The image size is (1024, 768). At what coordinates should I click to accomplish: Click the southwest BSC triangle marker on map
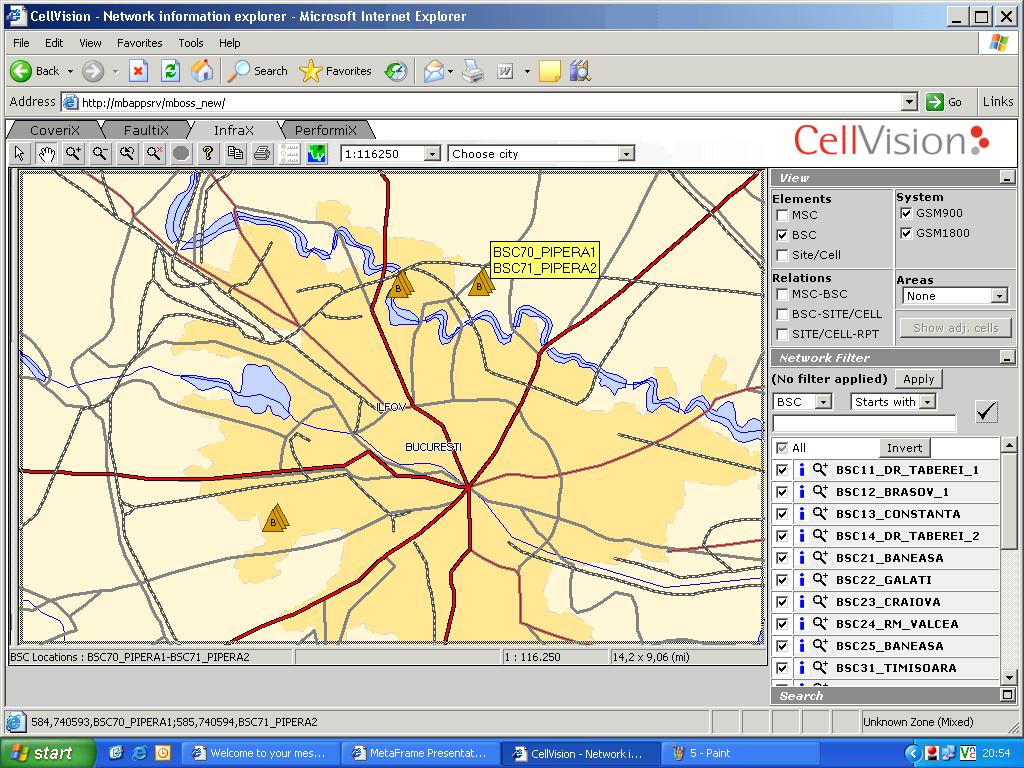[x=276, y=518]
